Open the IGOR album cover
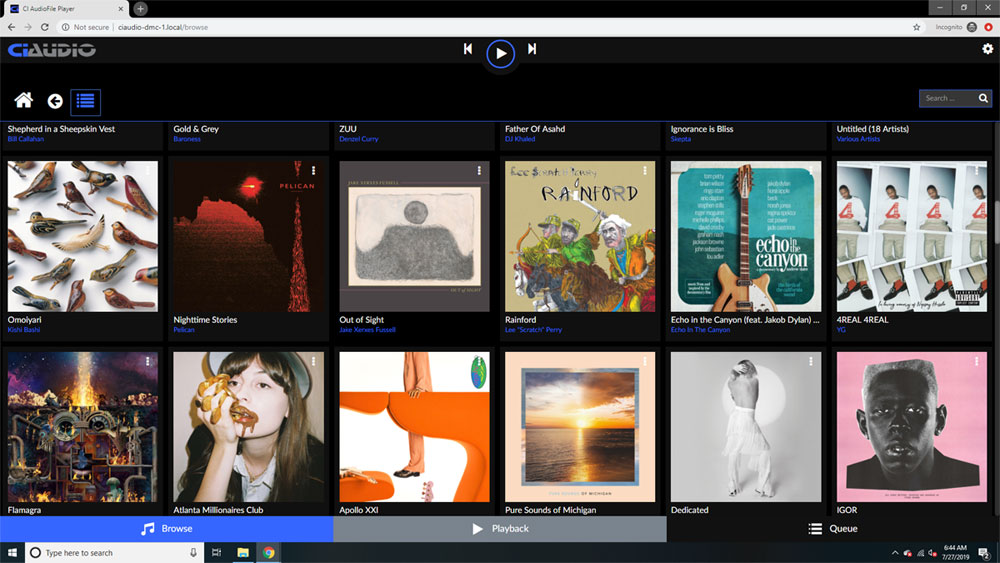This screenshot has height=563, width=1000. (x=912, y=427)
